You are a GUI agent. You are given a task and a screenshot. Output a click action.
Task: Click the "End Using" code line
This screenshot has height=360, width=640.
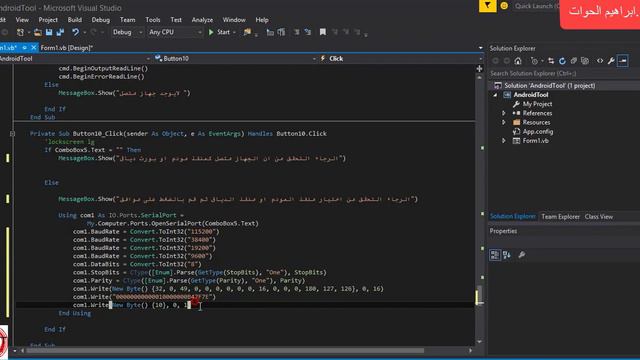coord(75,313)
